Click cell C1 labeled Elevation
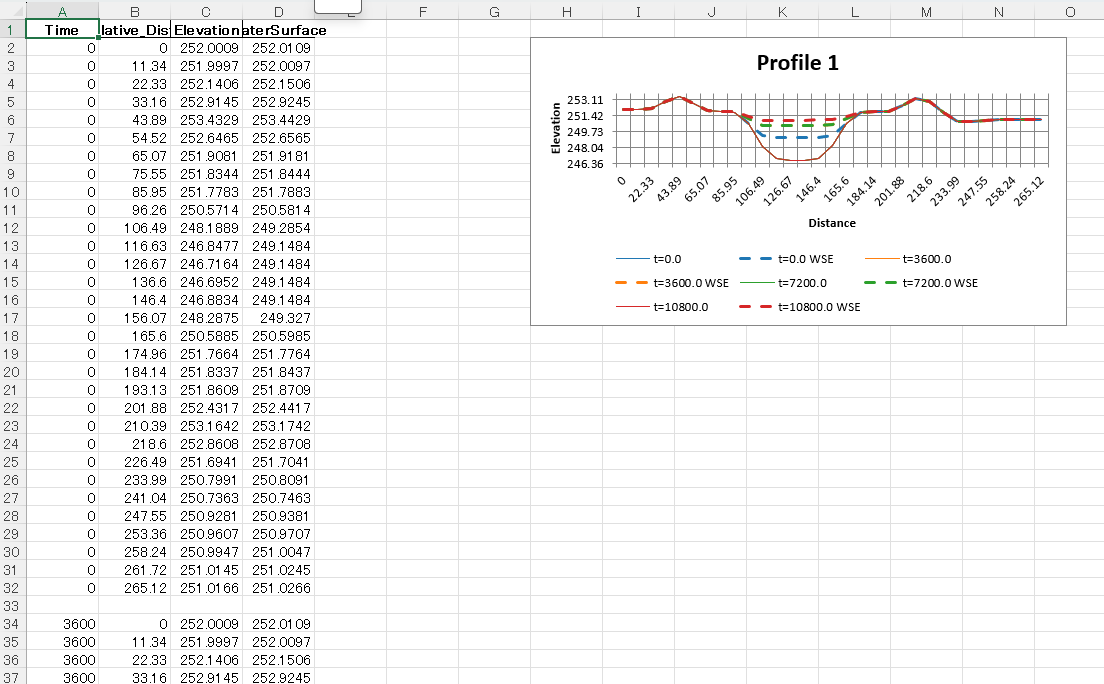1104x684 pixels. [x=207, y=30]
